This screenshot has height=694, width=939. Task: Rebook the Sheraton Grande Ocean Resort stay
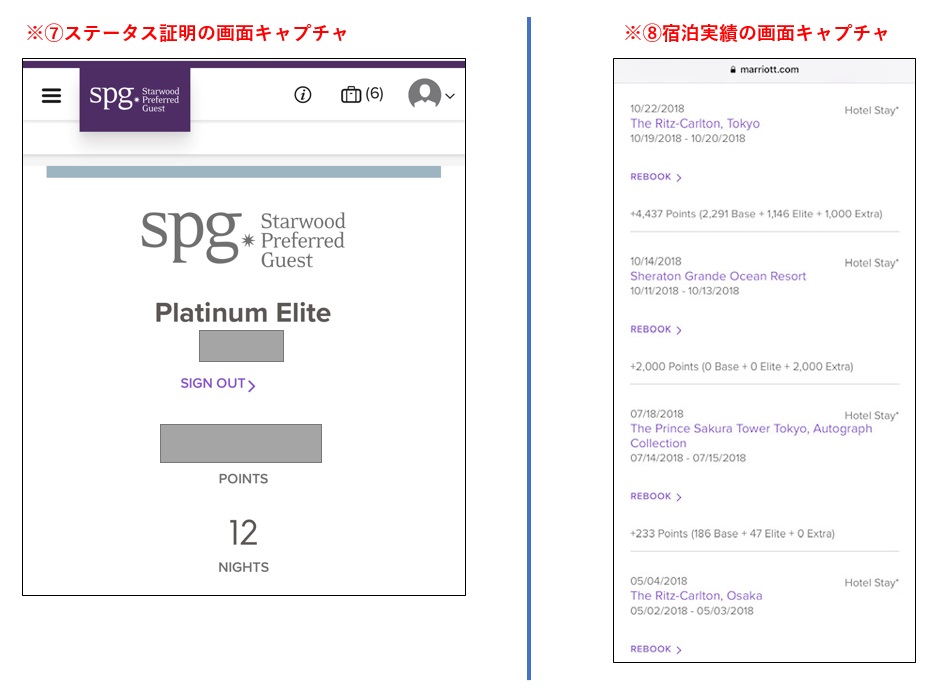click(656, 330)
